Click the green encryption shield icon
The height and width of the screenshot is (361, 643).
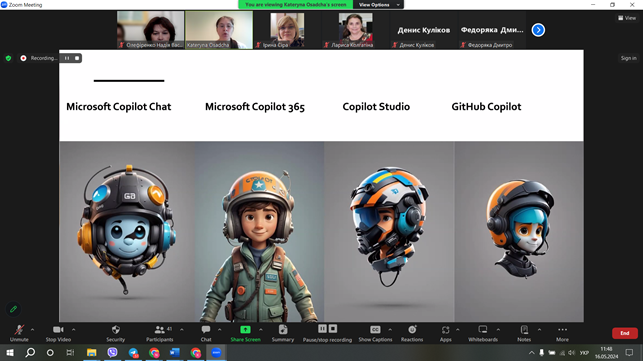pos(8,58)
